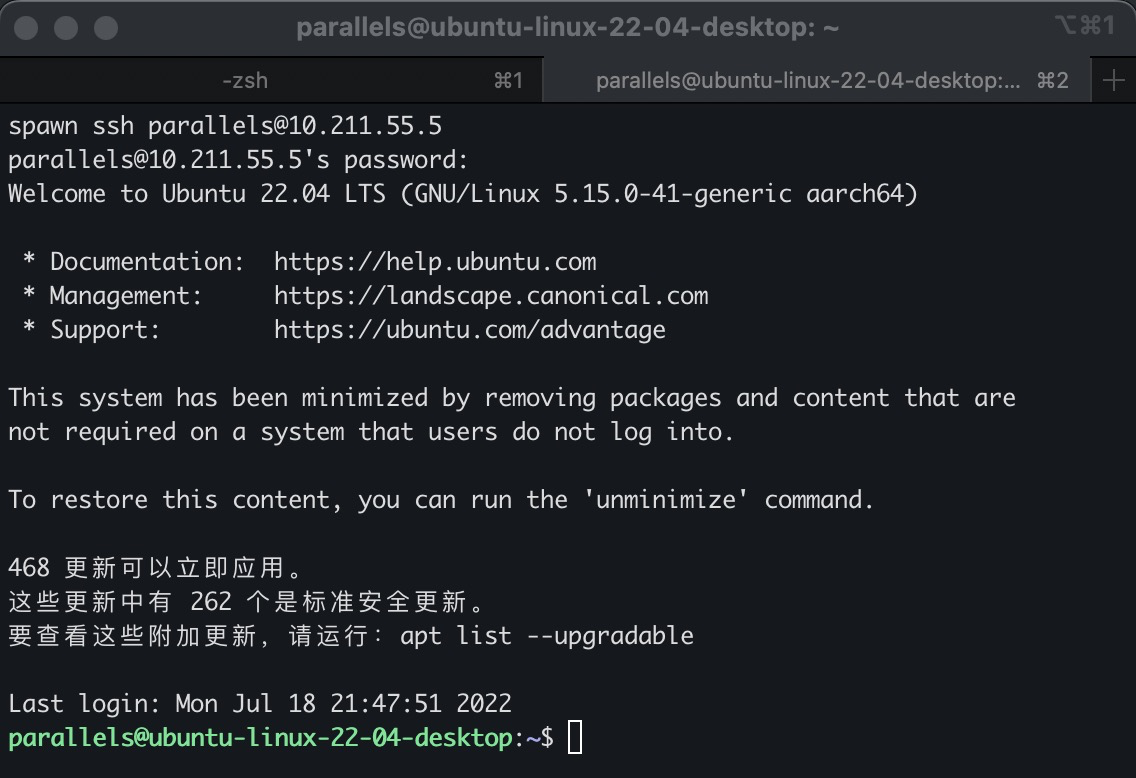Open the landscape.canonical.com management link
This screenshot has width=1136, height=778.
click(x=491, y=296)
